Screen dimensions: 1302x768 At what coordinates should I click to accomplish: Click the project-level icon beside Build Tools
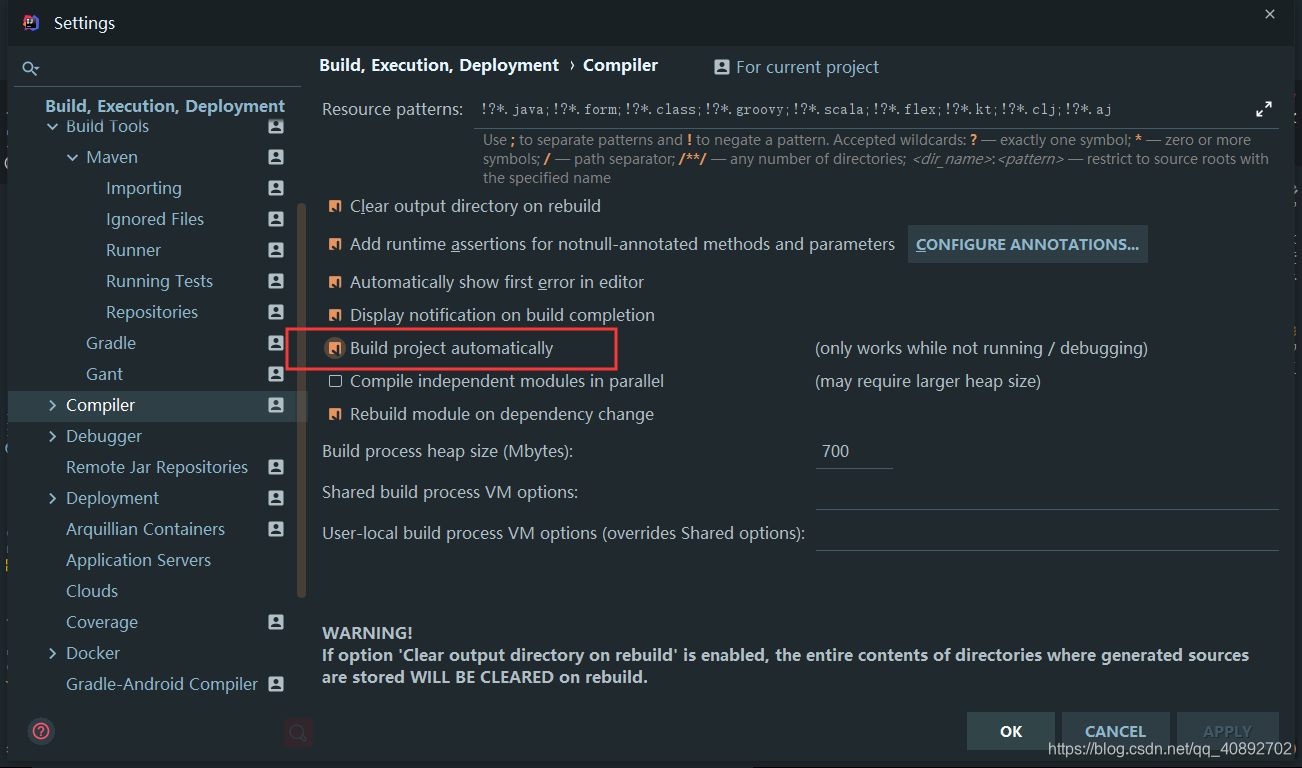276,126
